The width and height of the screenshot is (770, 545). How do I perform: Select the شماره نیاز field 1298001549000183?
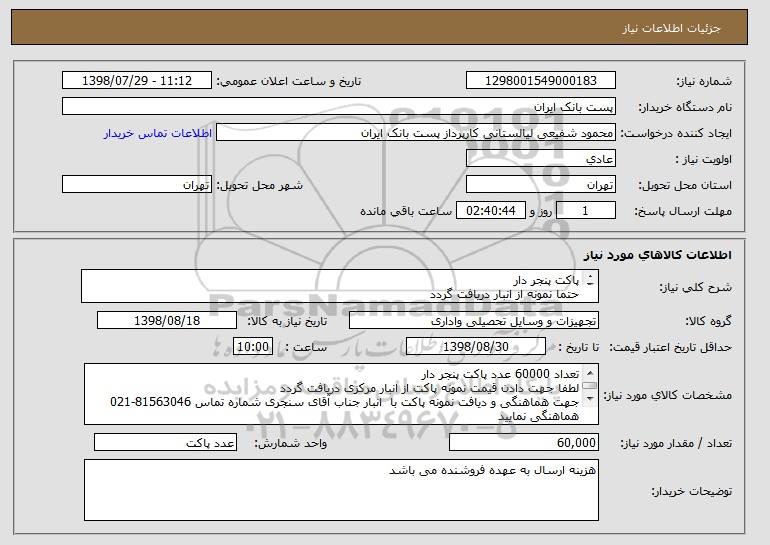[x=541, y=81]
